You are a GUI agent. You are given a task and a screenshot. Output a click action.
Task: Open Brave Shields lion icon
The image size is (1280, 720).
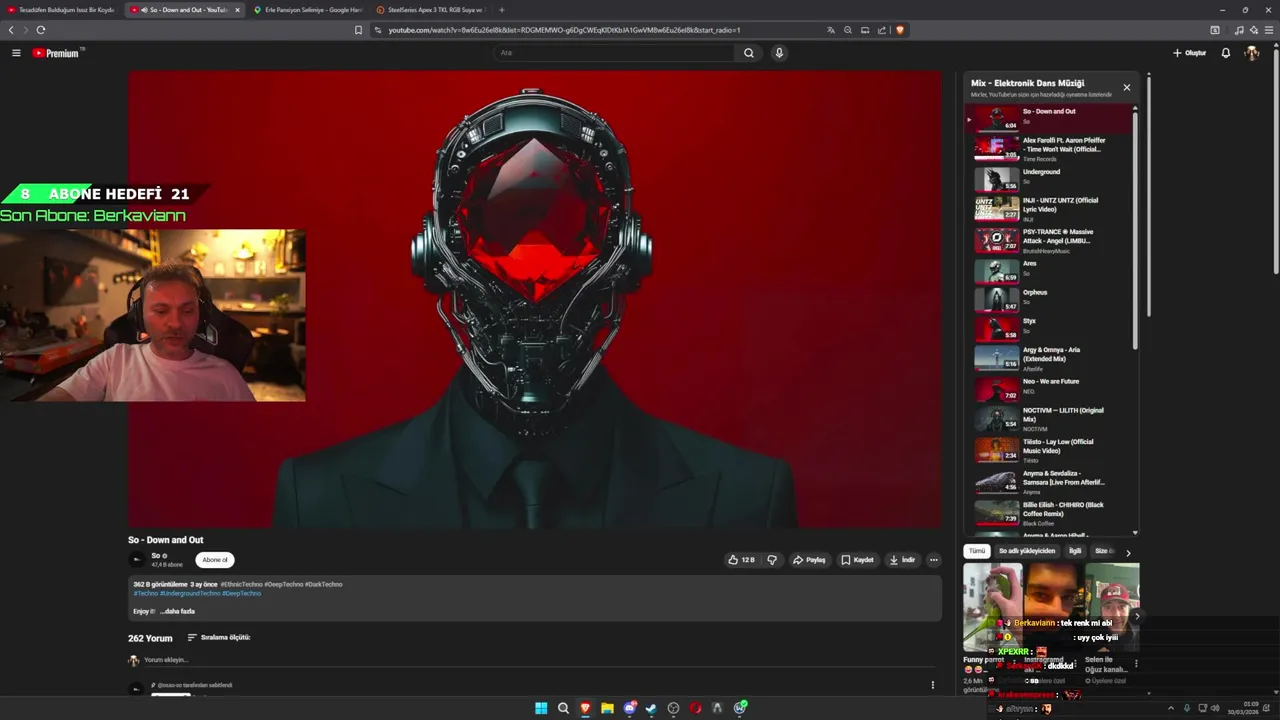(x=900, y=30)
